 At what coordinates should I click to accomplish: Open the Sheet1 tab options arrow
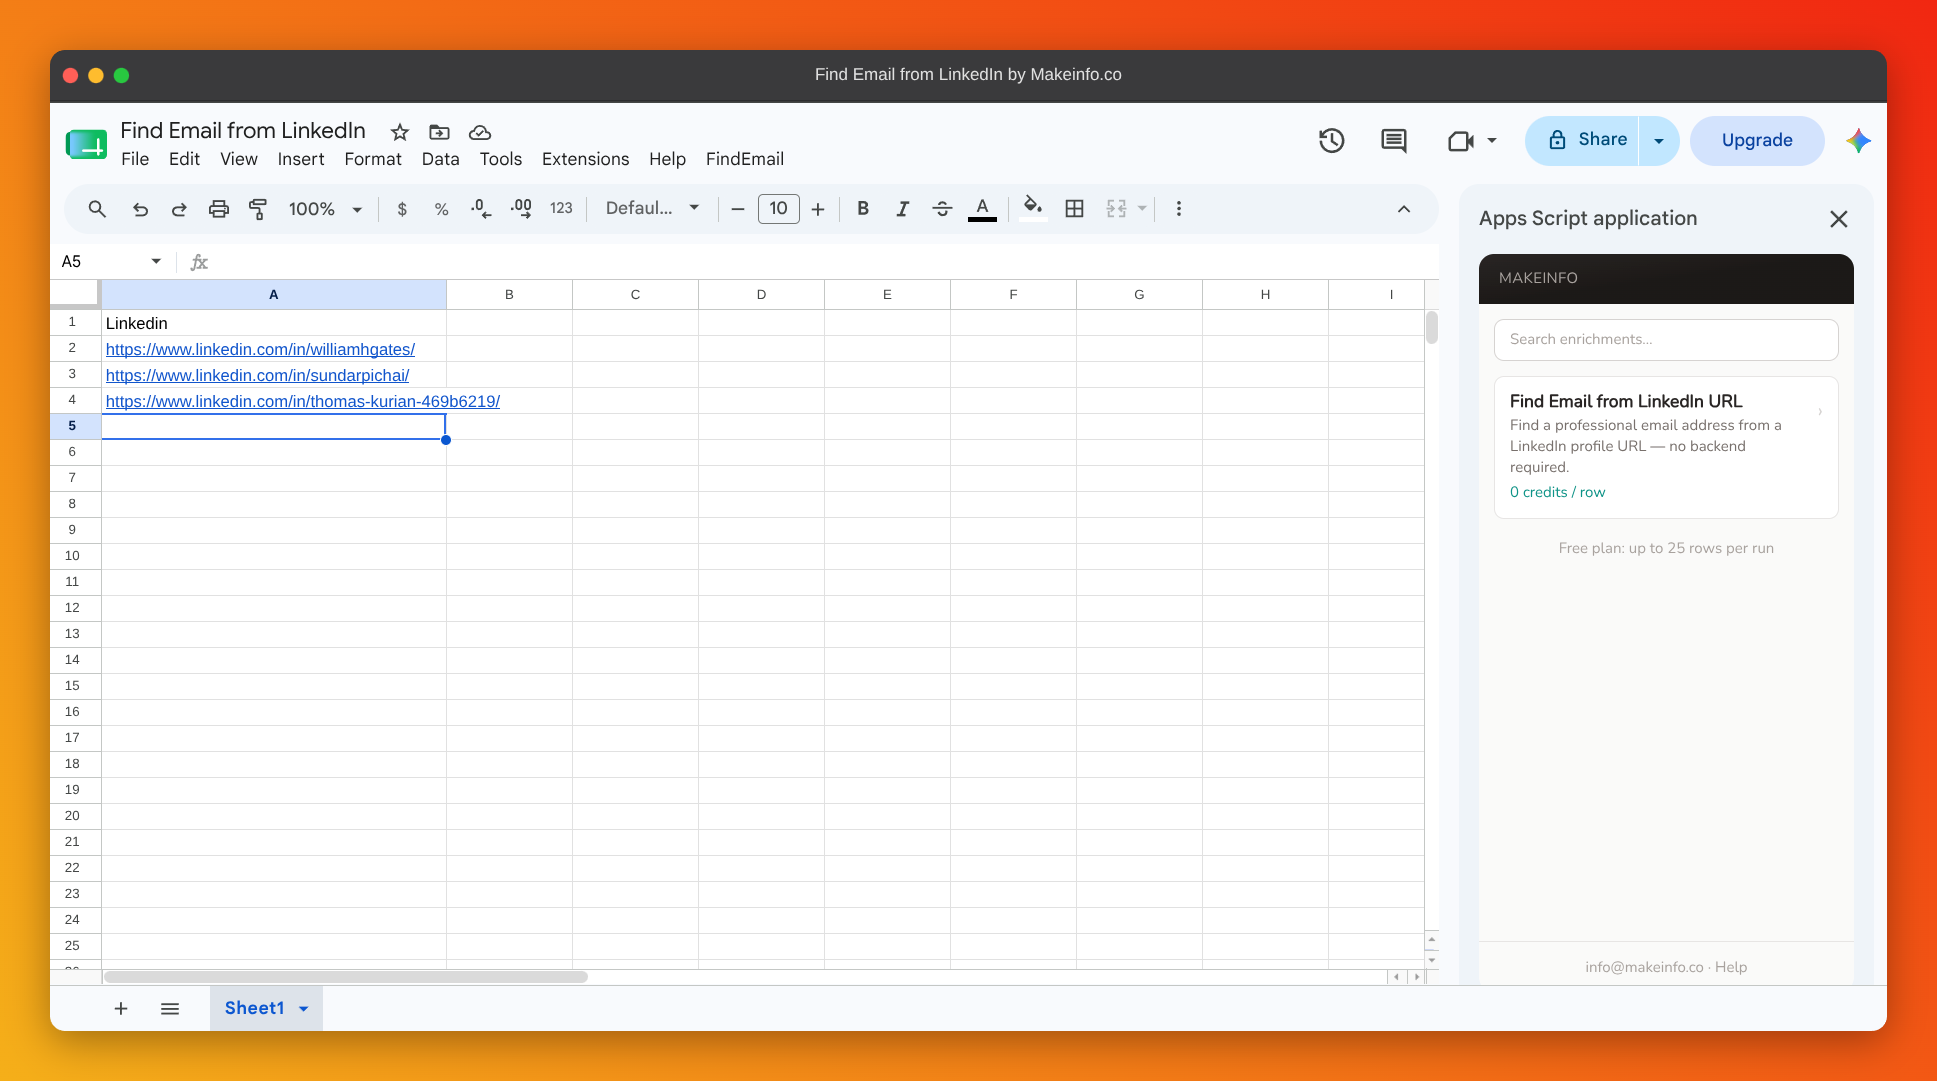coord(304,1009)
